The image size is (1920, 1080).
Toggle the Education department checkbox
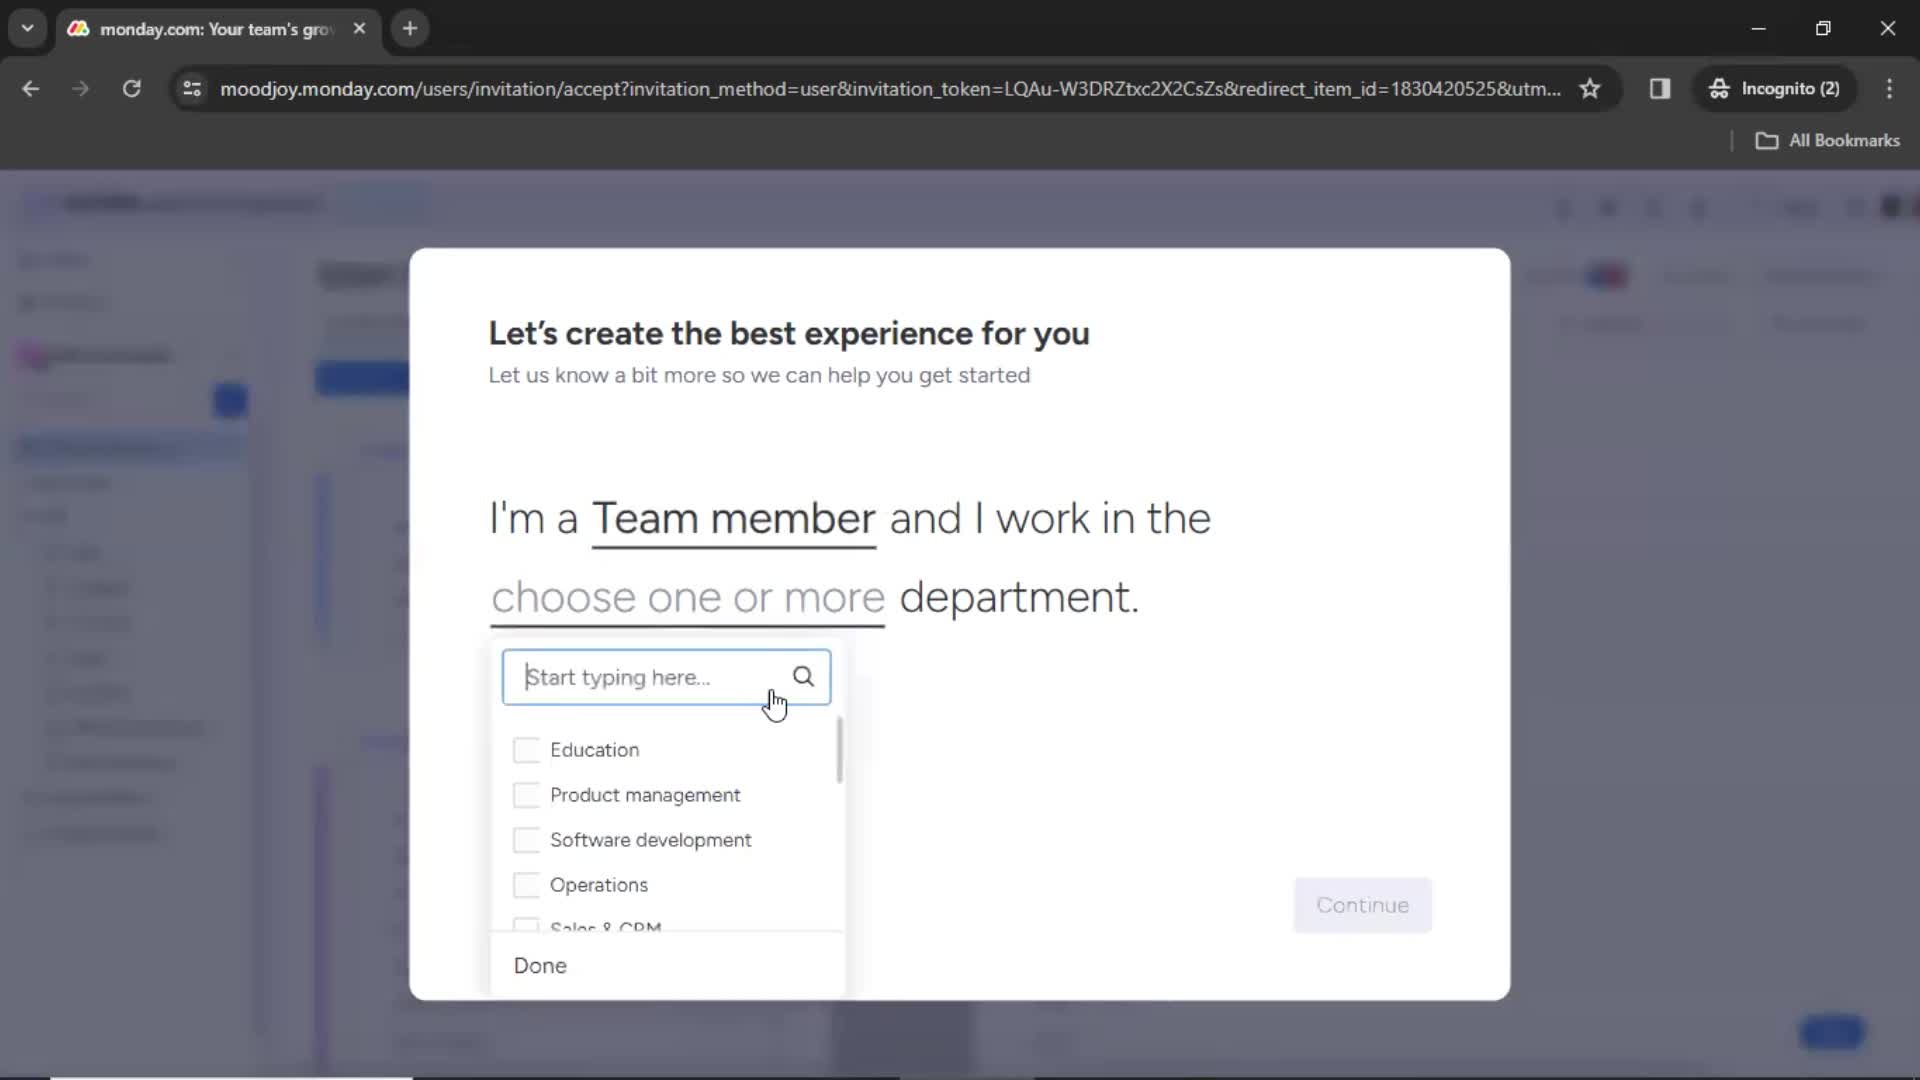click(x=524, y=749)
